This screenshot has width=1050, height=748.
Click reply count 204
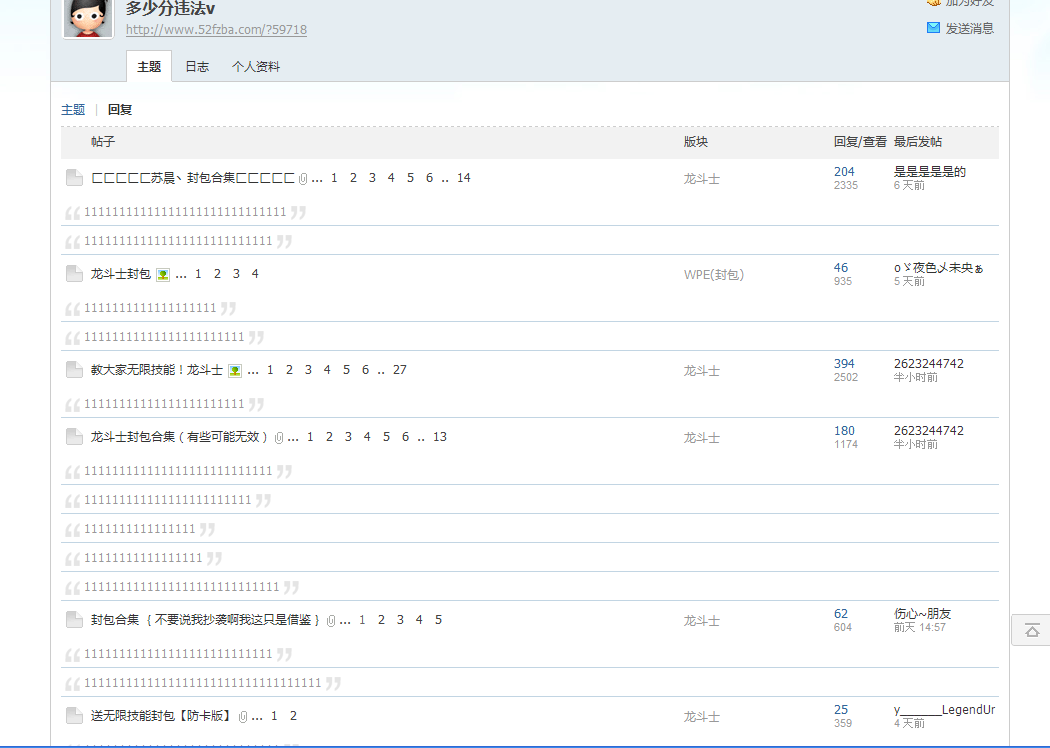pos(844,171)
